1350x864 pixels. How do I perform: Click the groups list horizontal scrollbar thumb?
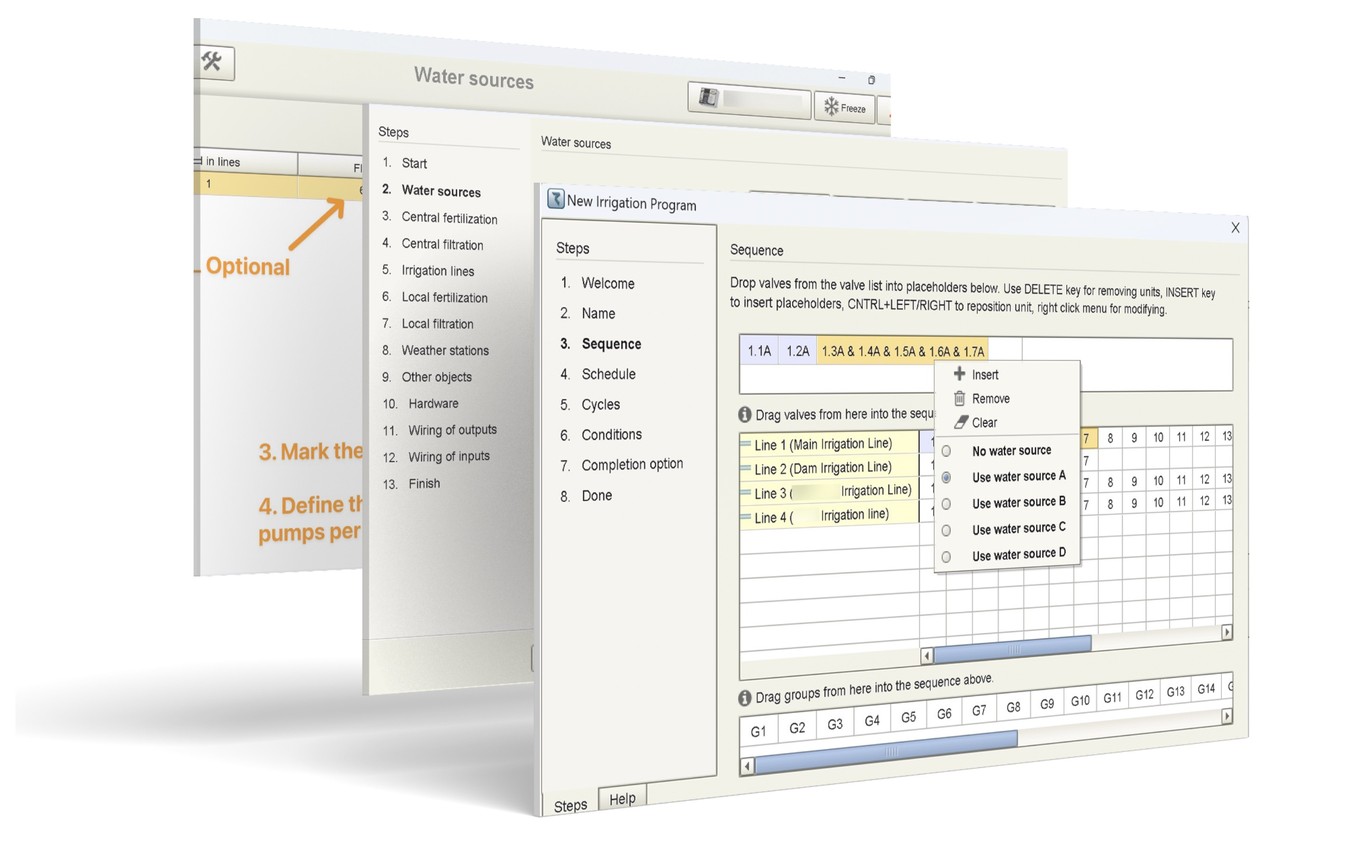pyautogui.click(x=885, y=750)
